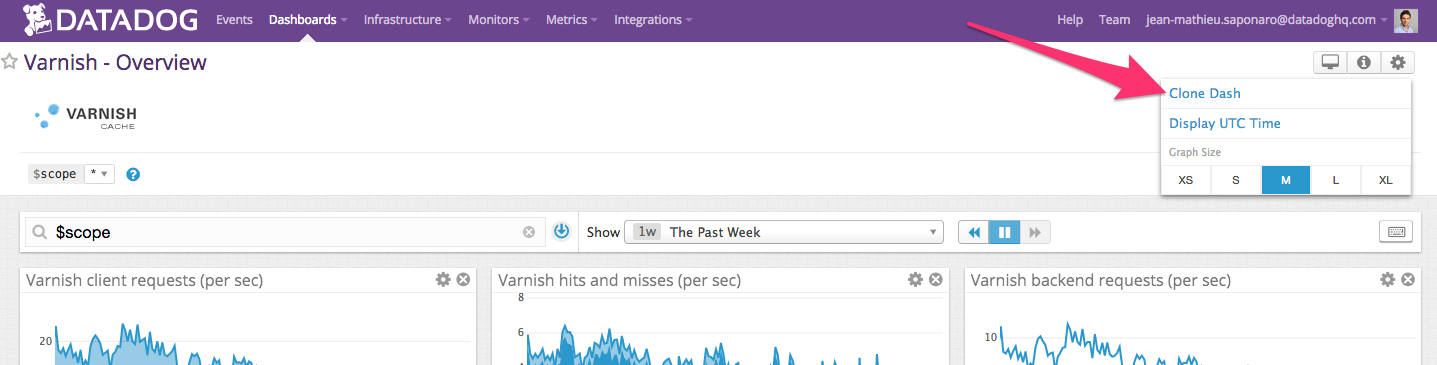
Task: Click the Varnish hits and misses graph title
Action: [x=620, y=280]
